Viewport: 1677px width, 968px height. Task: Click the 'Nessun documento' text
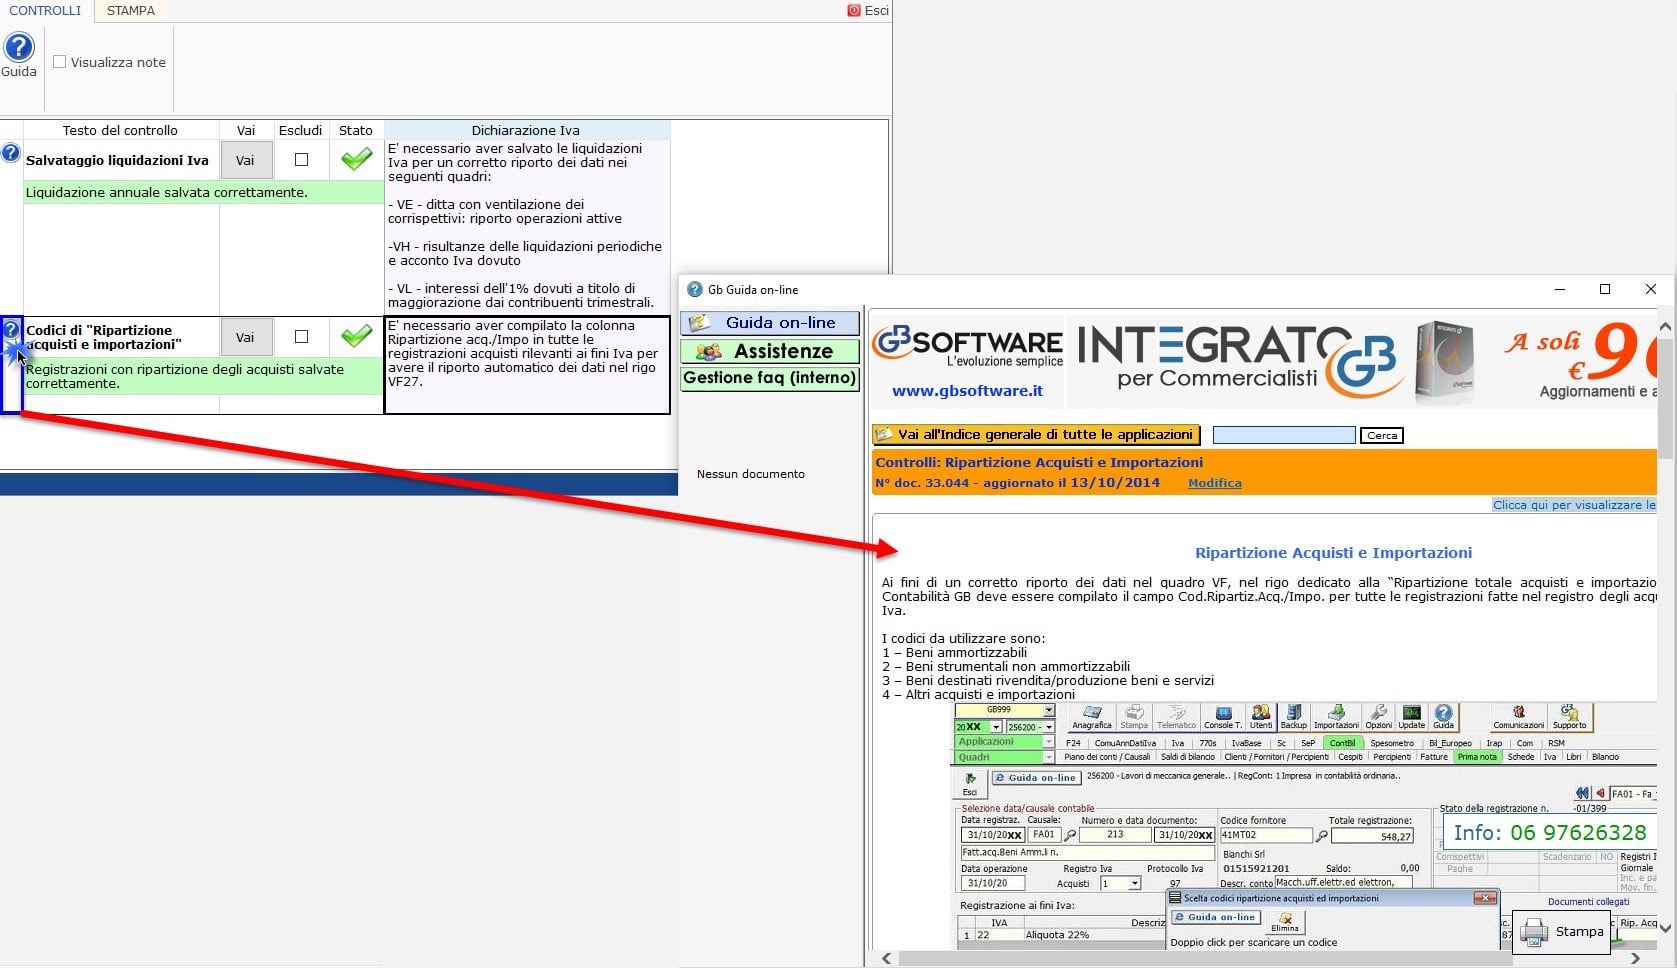751,474
